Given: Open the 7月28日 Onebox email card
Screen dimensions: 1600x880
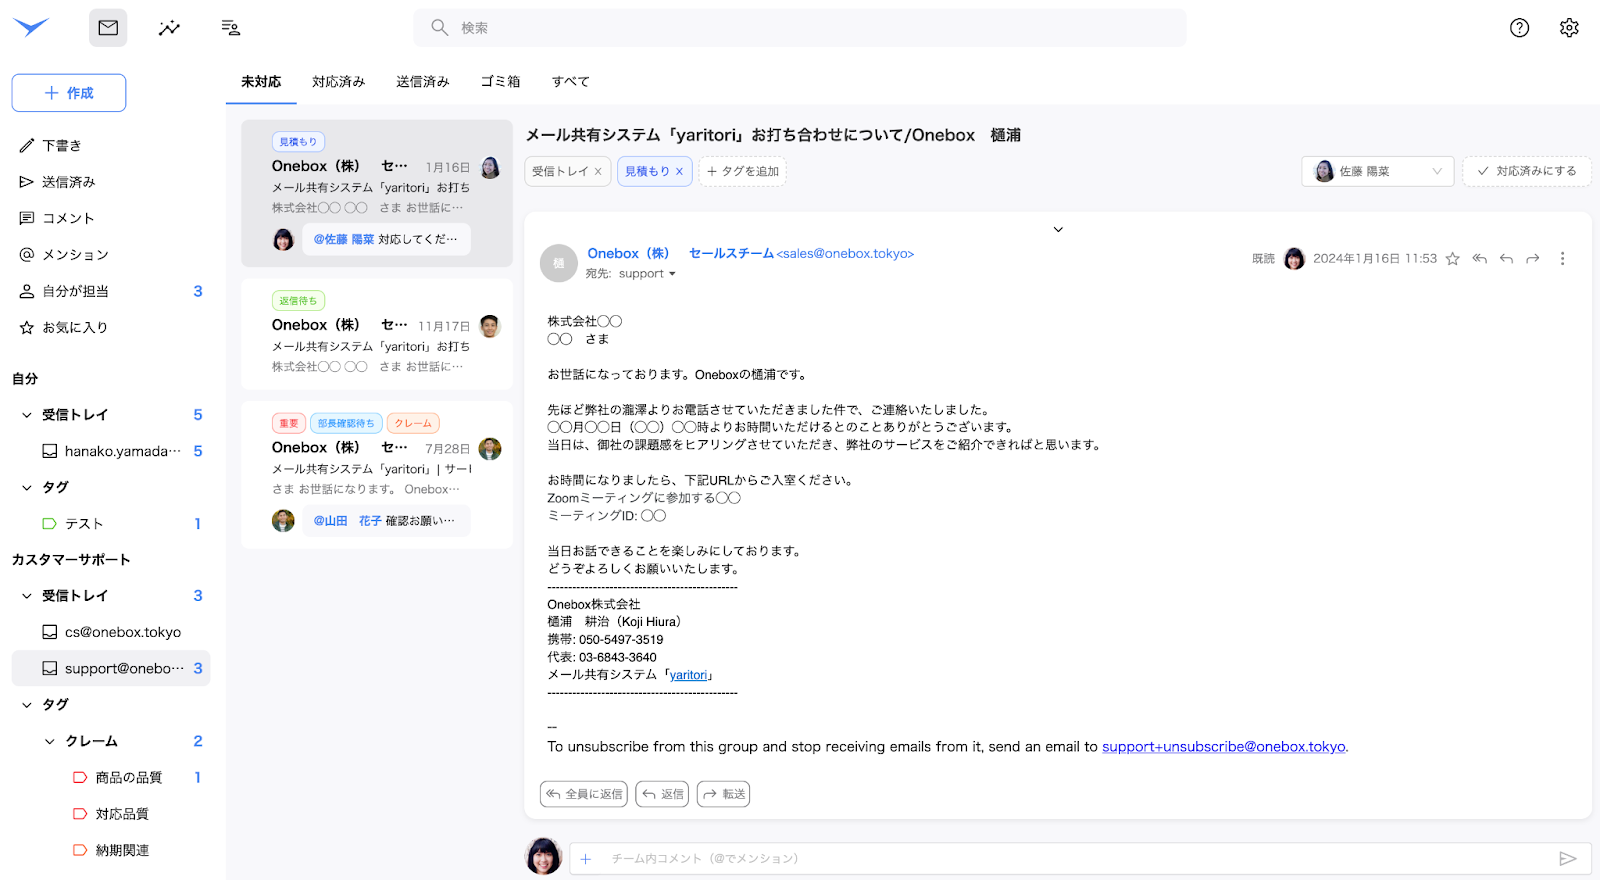Looking at the screenshot, I should (377, 475).
